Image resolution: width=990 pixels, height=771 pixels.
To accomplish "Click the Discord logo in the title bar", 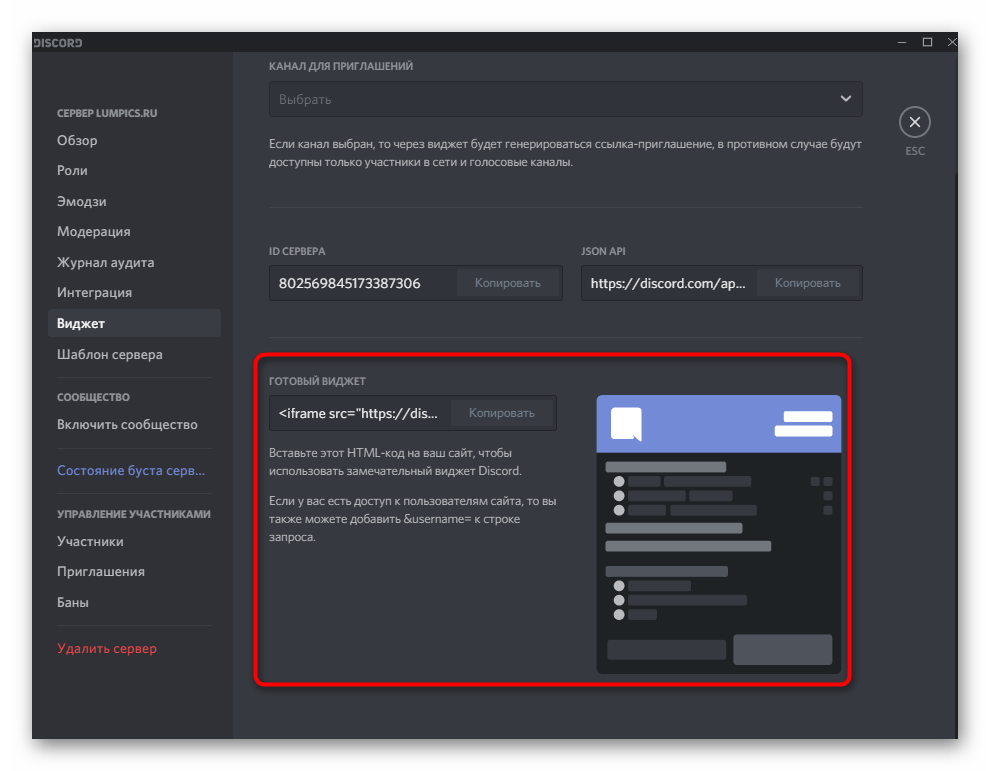I will pyautogui.click(x=57, y=42).
